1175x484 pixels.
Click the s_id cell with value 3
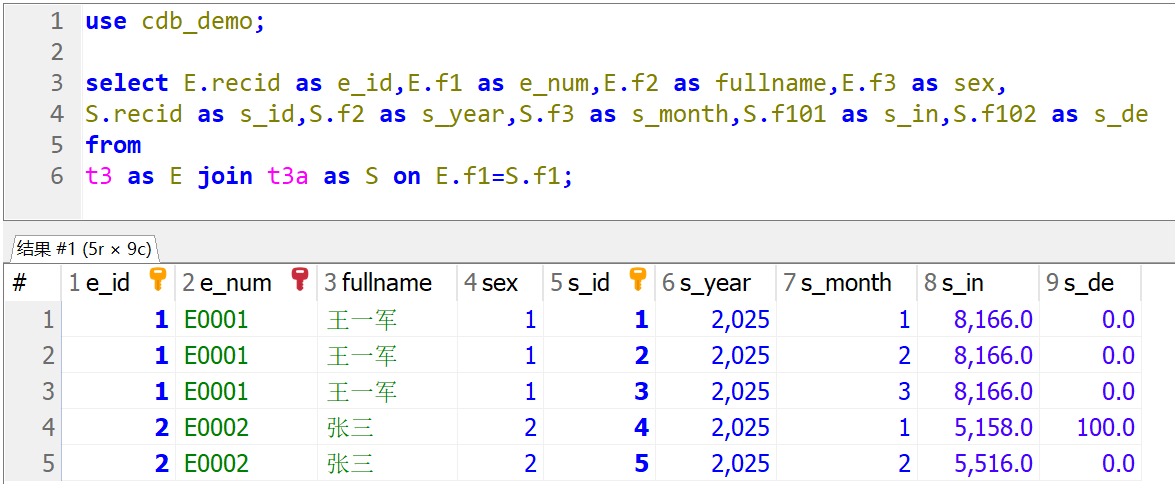tap(641, 392)
